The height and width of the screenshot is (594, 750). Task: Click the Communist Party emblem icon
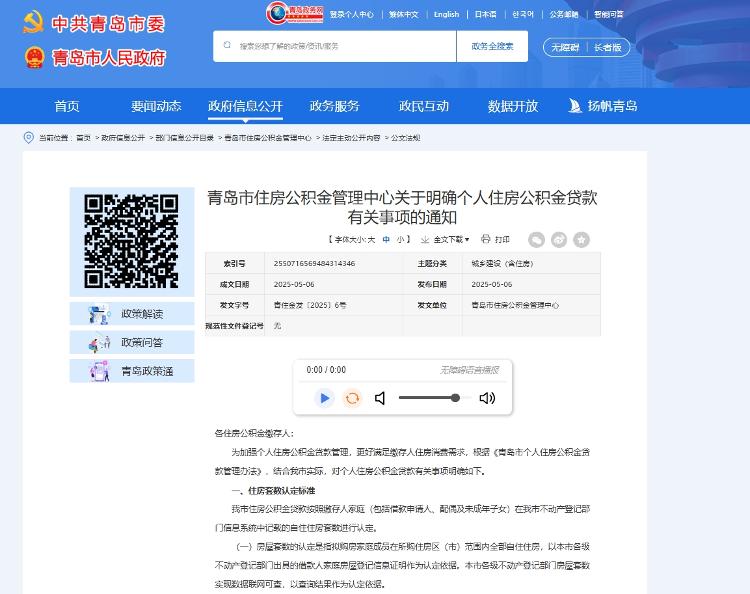click(x=33, y=22)
